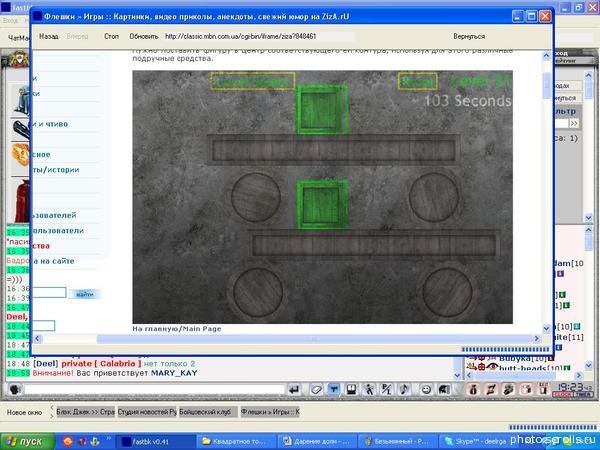Switch to the Блэк Джек tab
Viewport: 600px width, 450px height.
coord(86,412)
